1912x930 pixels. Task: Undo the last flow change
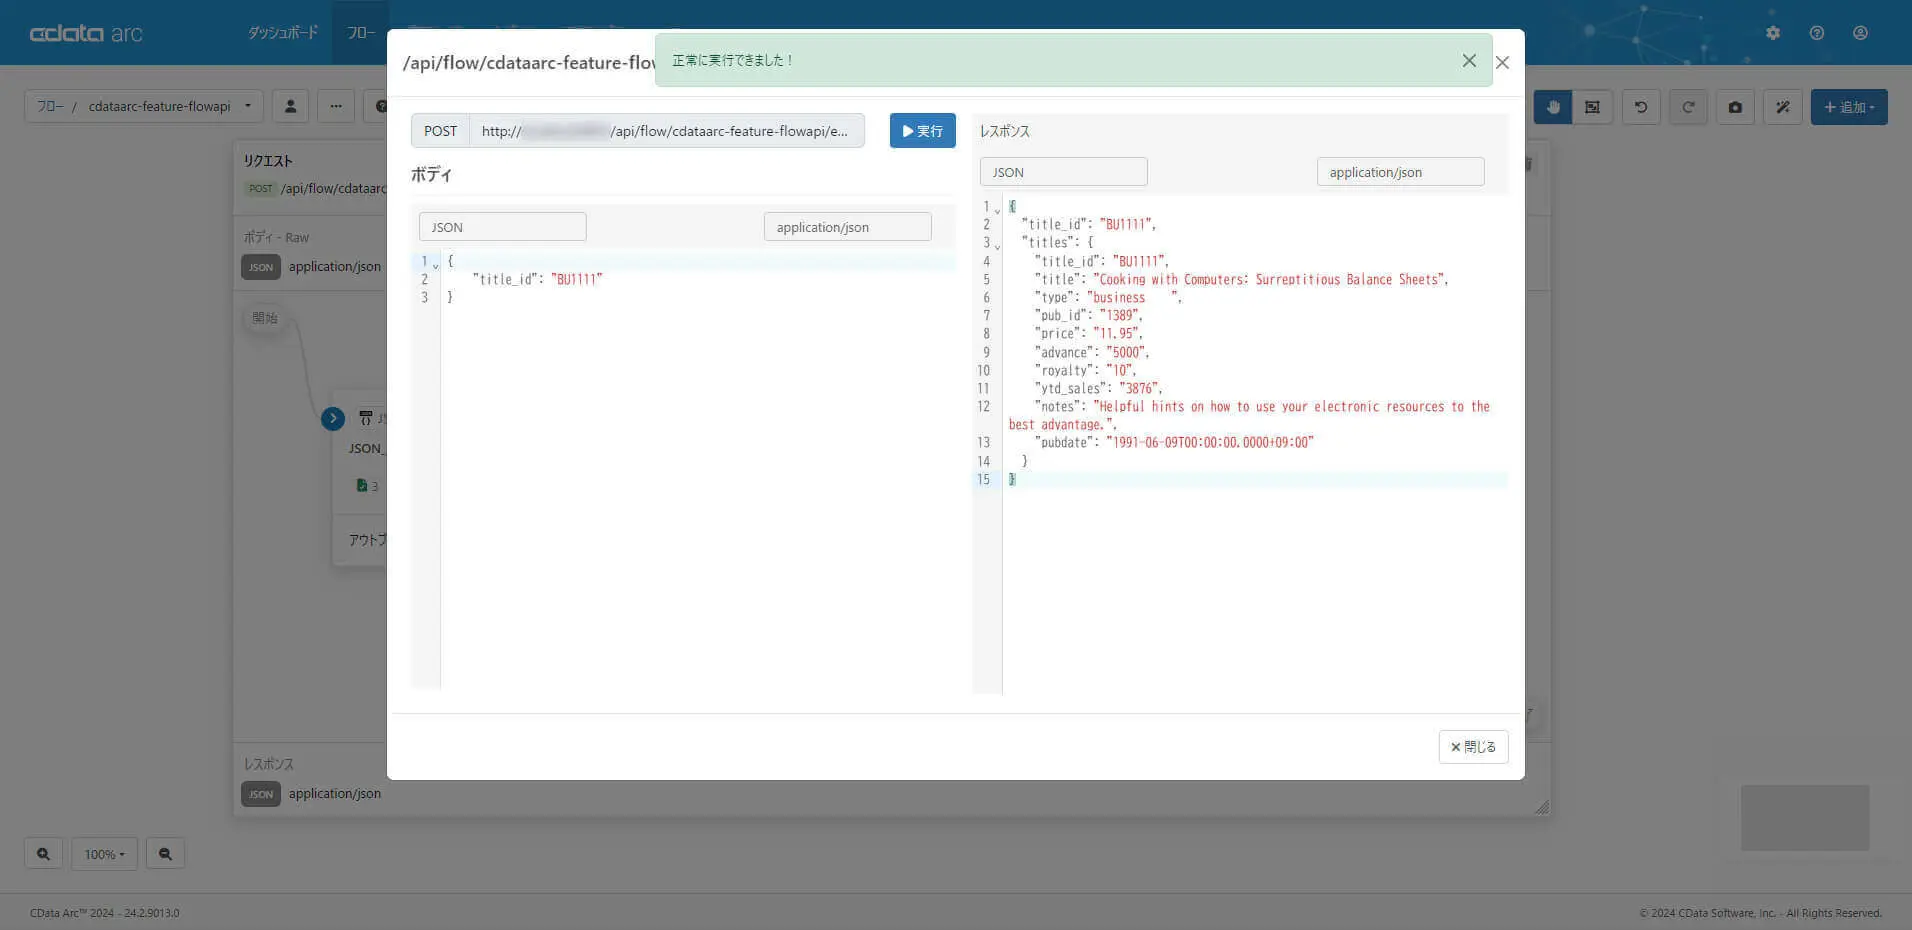(x=1641, y=107)
